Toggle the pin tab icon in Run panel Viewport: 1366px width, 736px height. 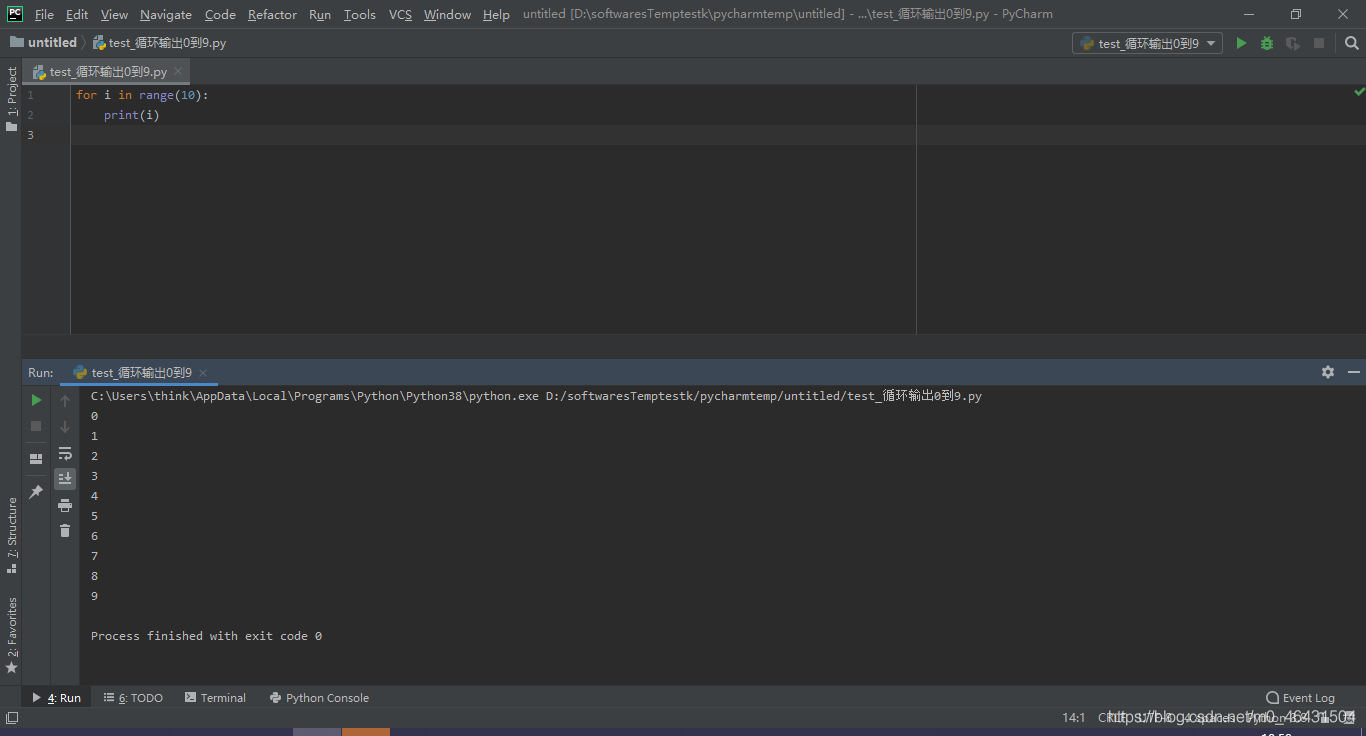click(x=36, y=492)
